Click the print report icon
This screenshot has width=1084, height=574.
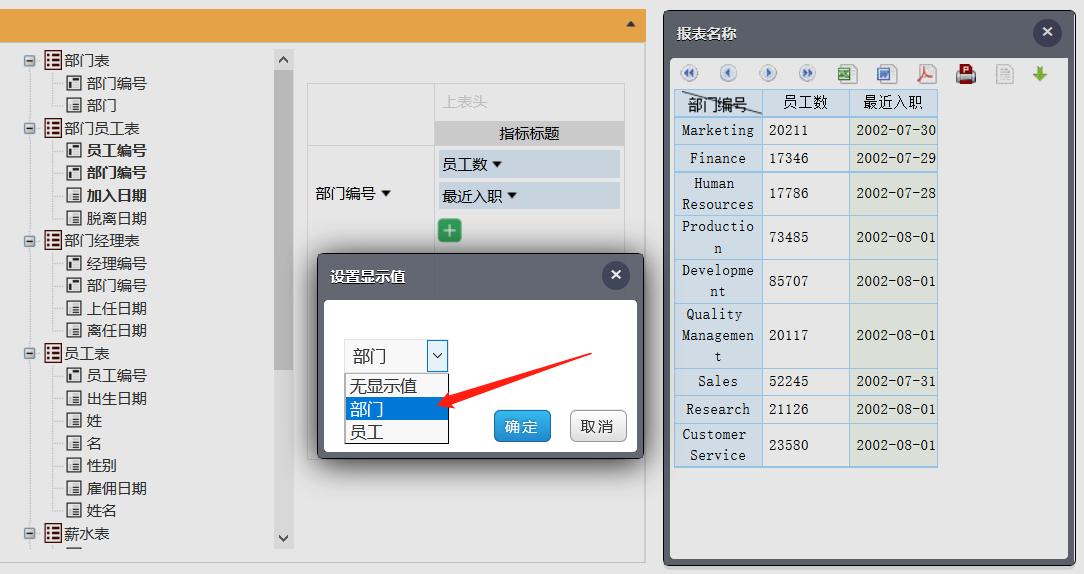pyautogui.click(x=966, y=73)
